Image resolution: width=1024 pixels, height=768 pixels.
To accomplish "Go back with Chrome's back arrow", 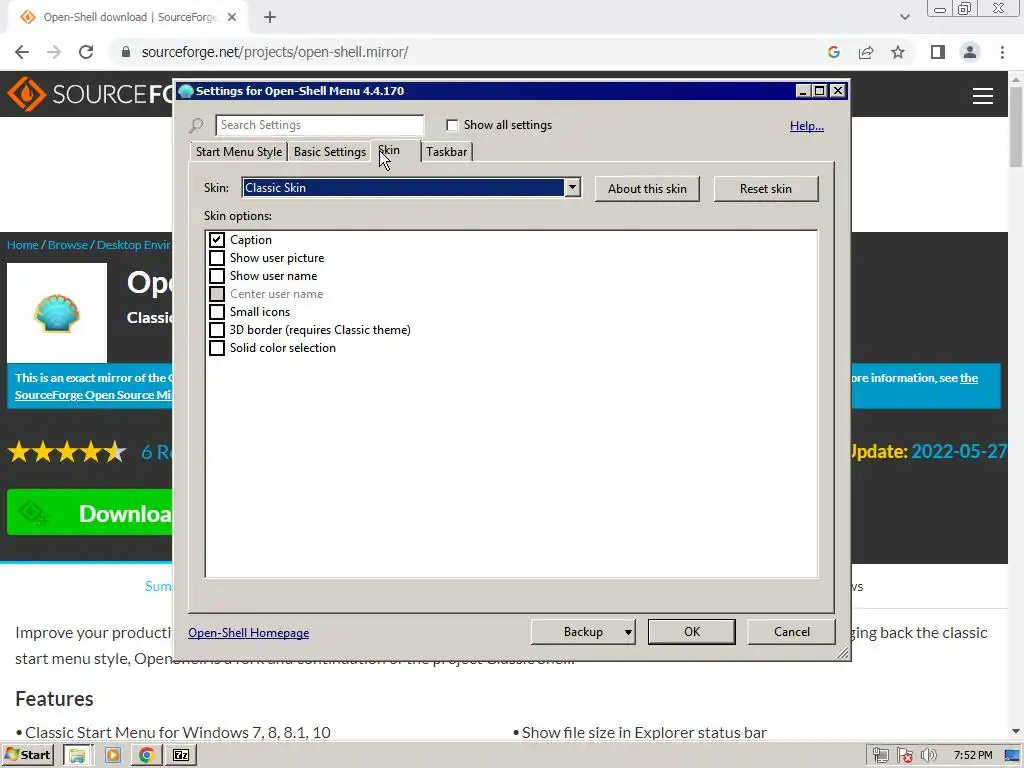I will point(22,52).
